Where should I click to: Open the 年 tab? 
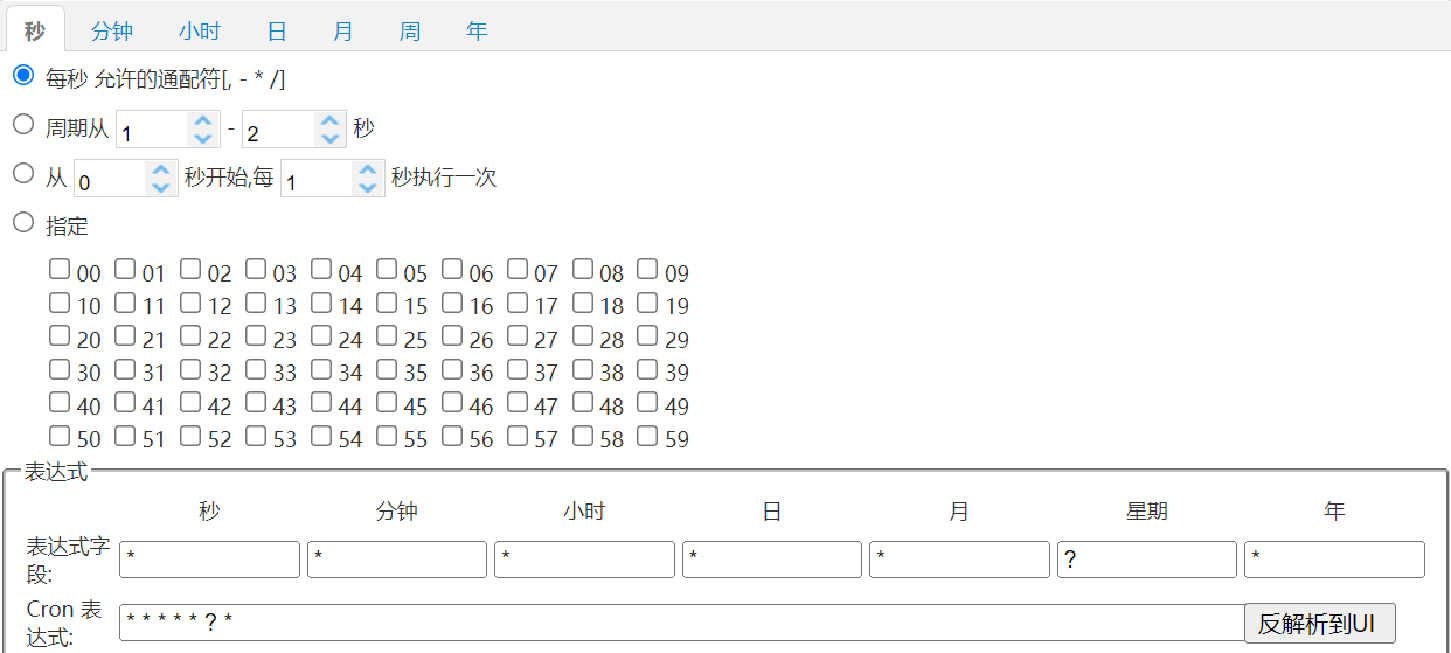click(477, 30)
